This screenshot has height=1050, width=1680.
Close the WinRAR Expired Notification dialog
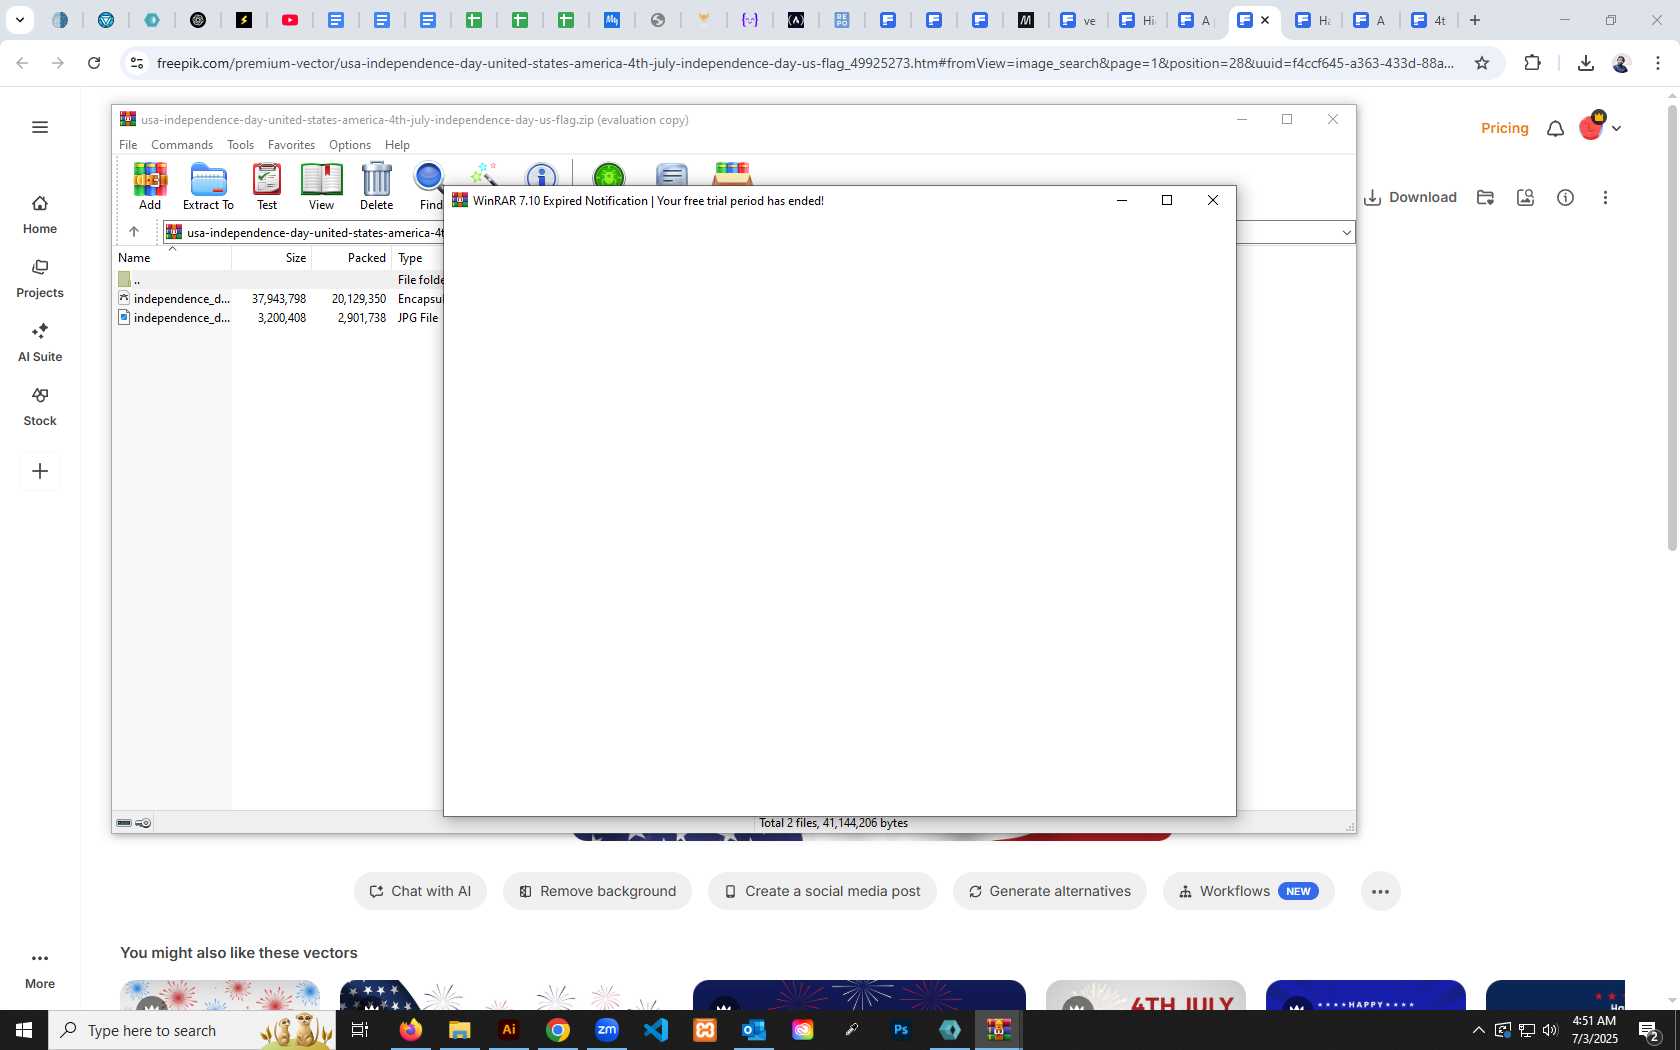1212,200
